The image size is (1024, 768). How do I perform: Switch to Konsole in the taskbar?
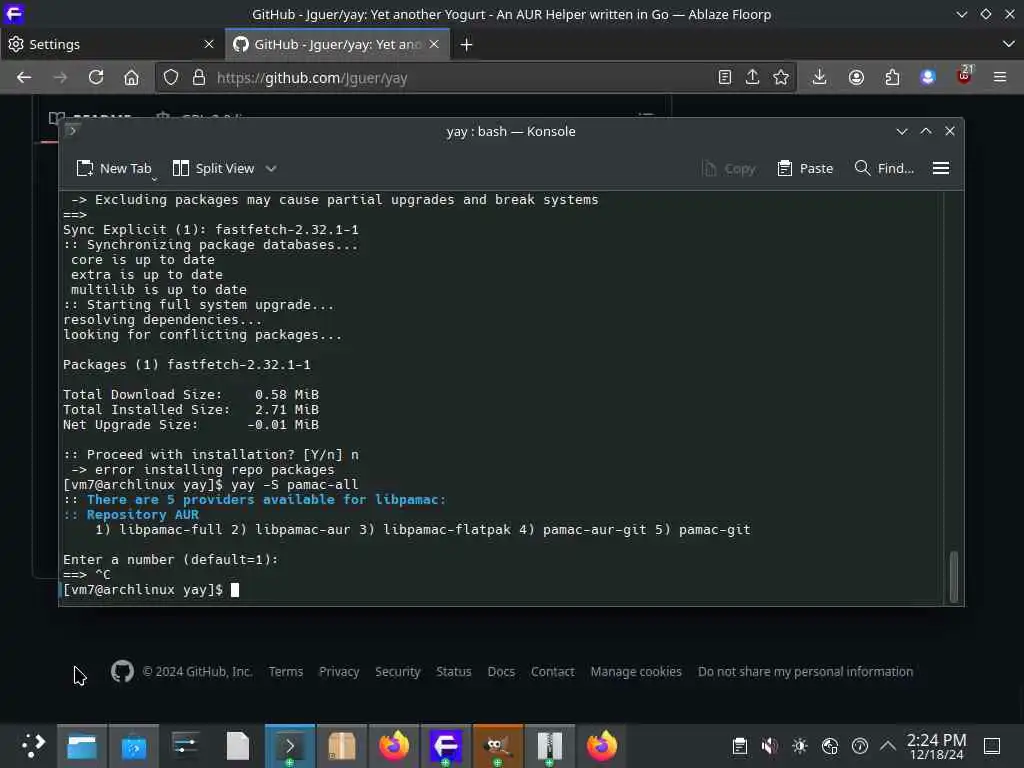(x=290, y=746)
